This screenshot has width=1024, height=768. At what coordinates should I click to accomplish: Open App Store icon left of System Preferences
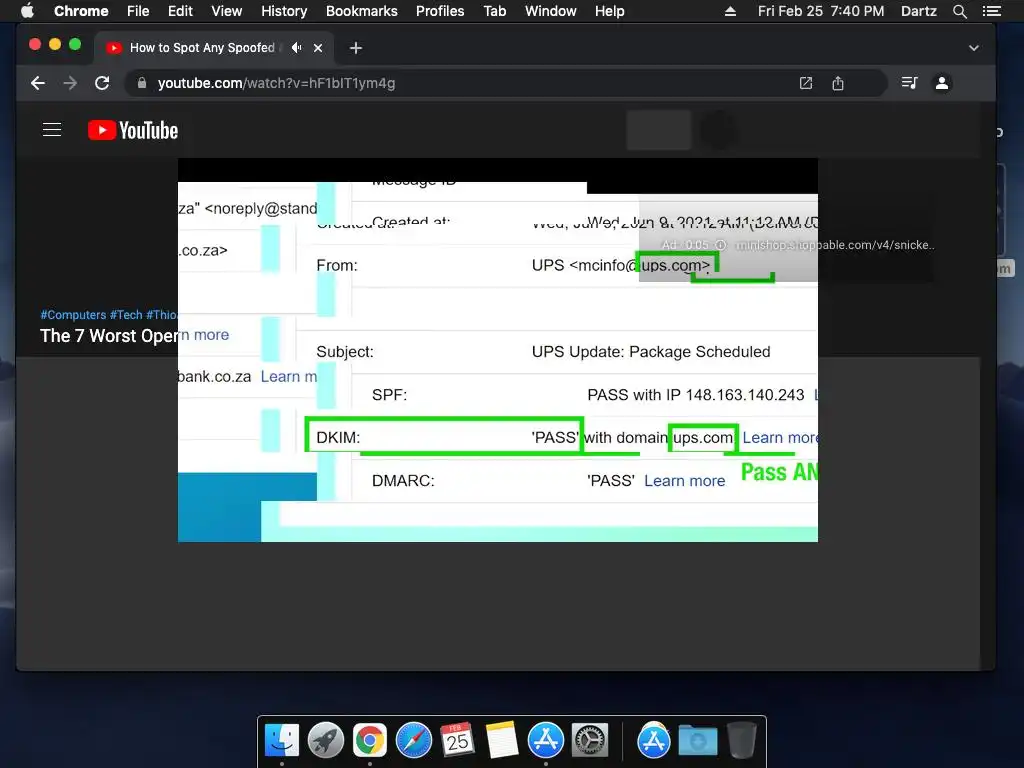[x=545, y=740]
